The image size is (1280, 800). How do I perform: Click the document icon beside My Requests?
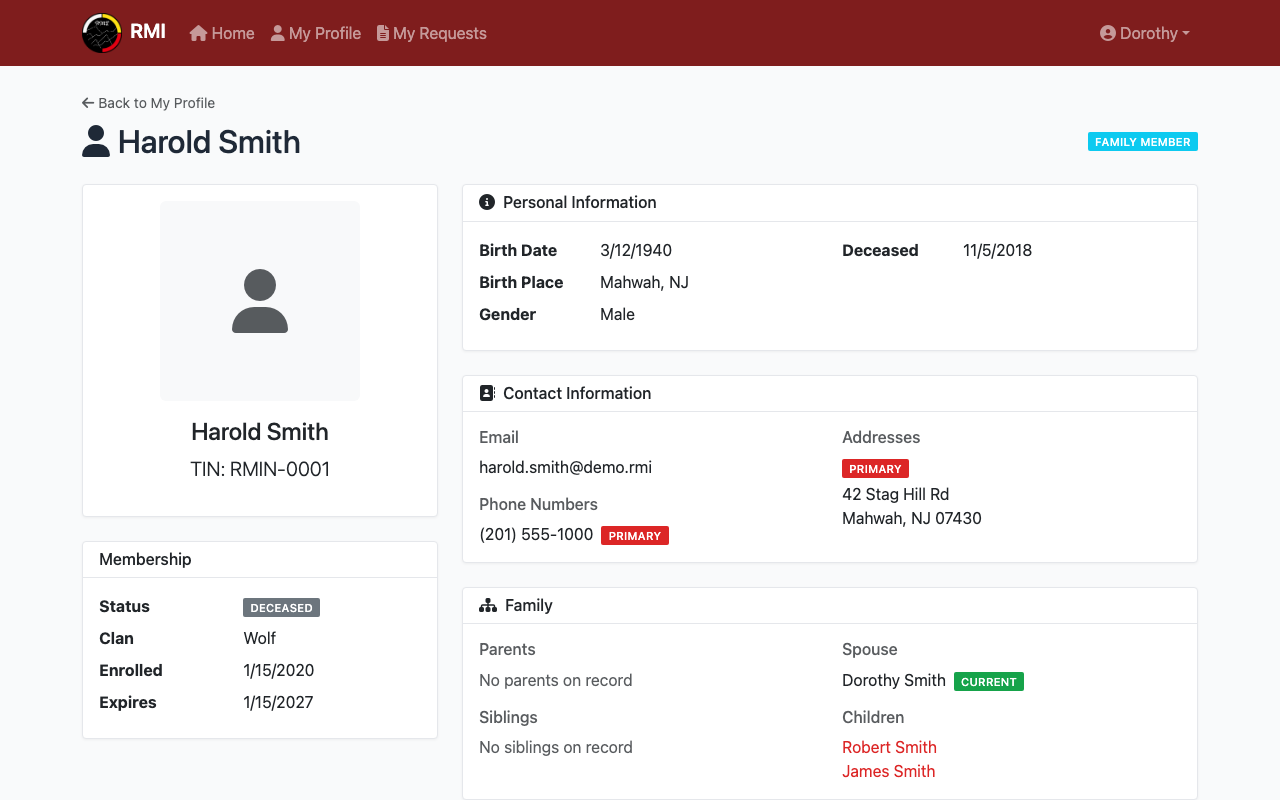381,33
